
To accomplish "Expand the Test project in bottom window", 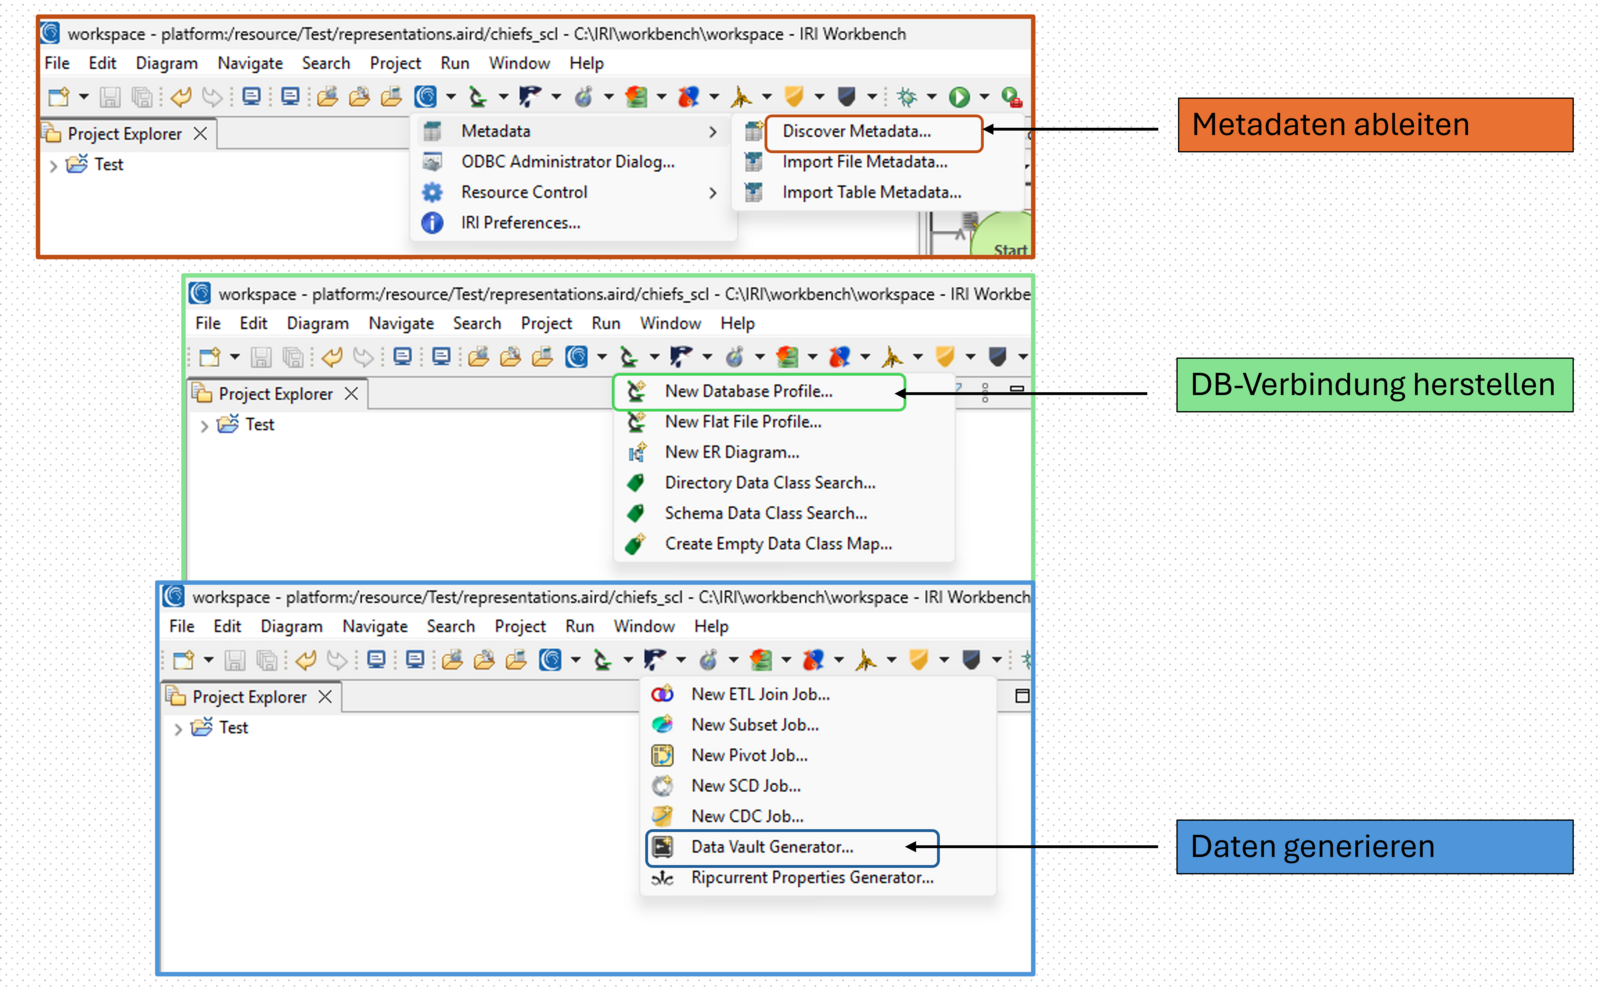I will pyautogui.click(x=178, y=729).
